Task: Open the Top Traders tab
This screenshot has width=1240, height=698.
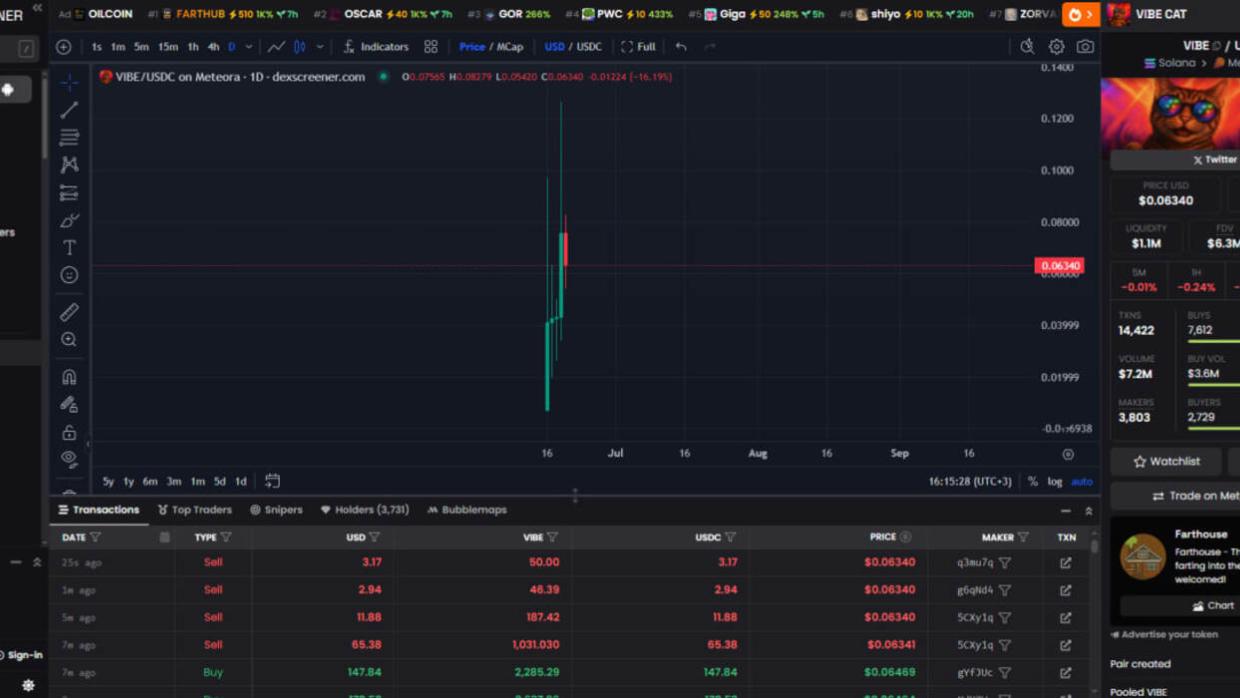Action: pos(193,510)
